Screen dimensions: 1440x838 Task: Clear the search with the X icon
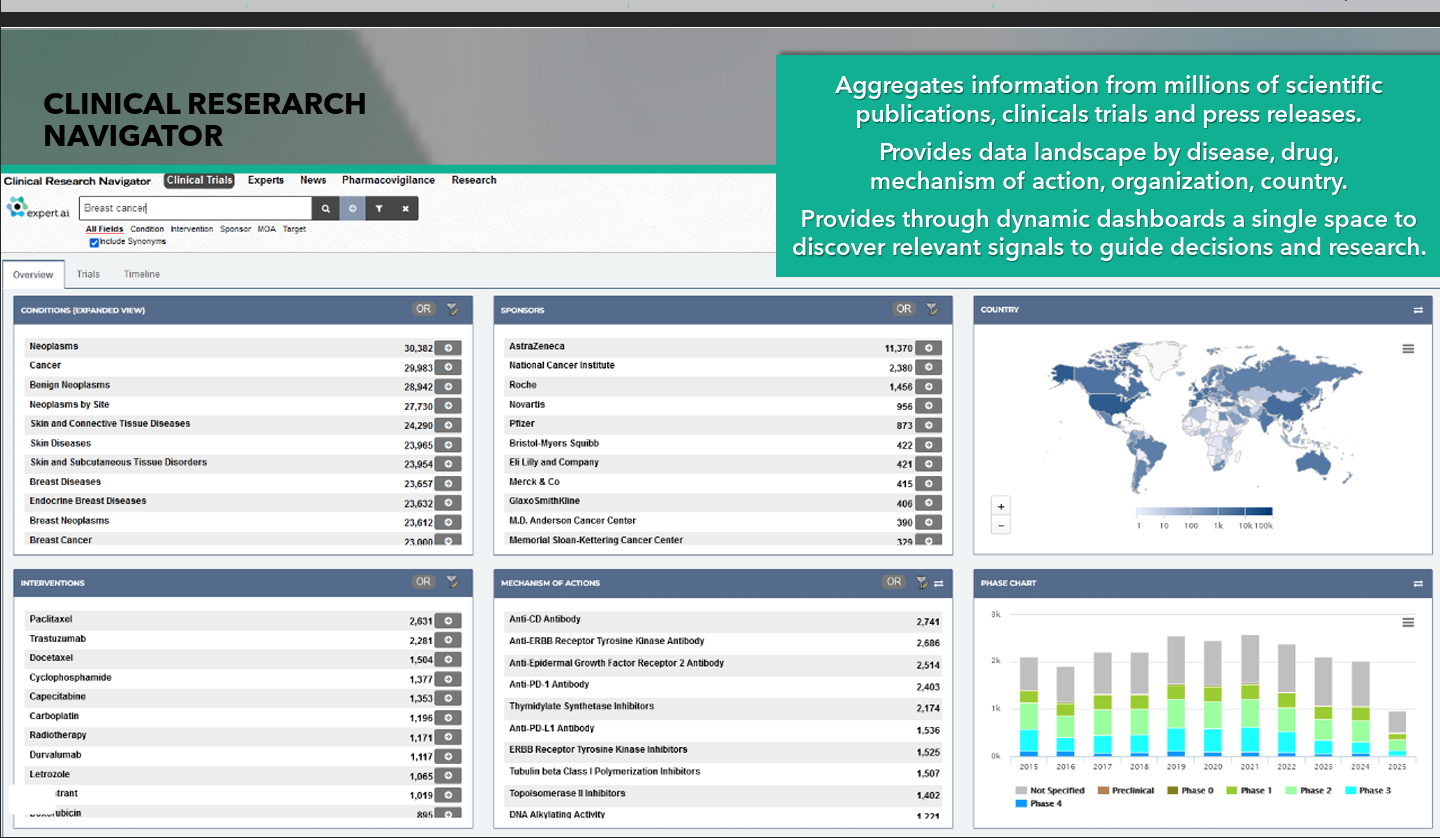(405, 208)
